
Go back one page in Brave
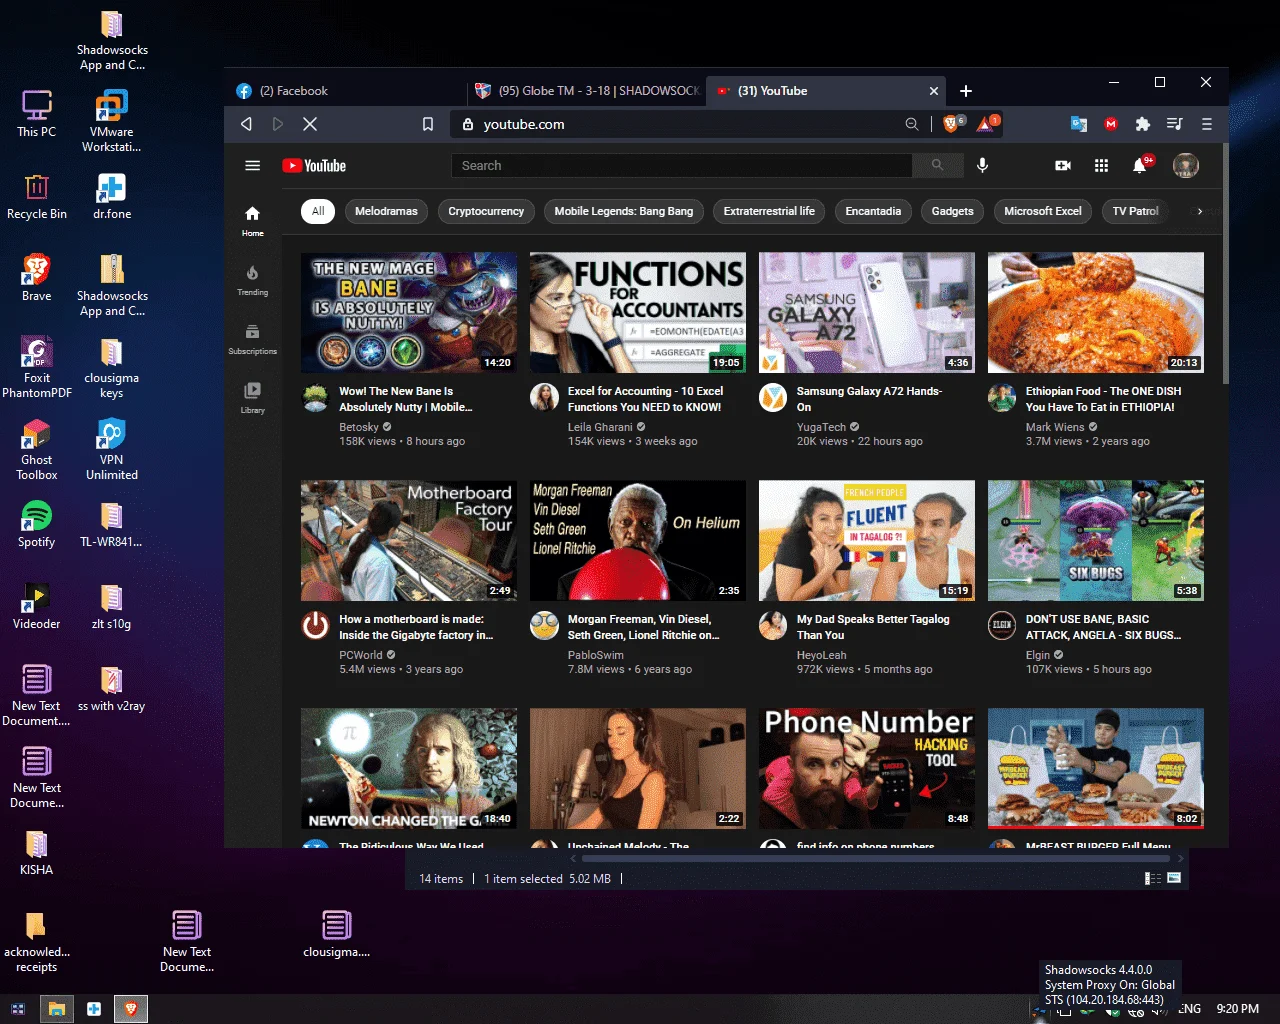tap(246, 124)
